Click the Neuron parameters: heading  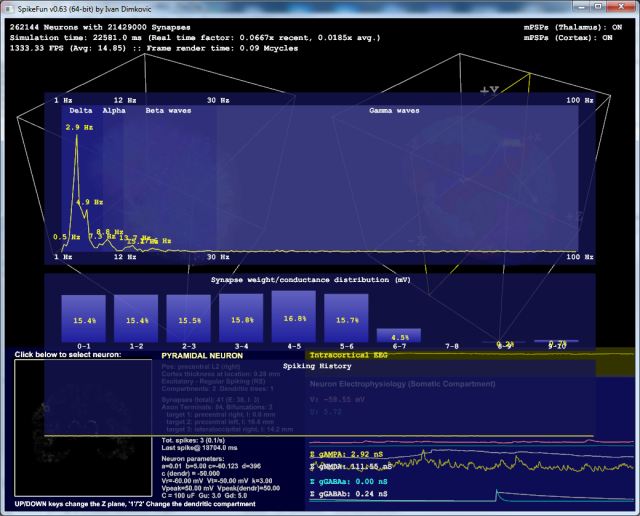pos(192,459)
